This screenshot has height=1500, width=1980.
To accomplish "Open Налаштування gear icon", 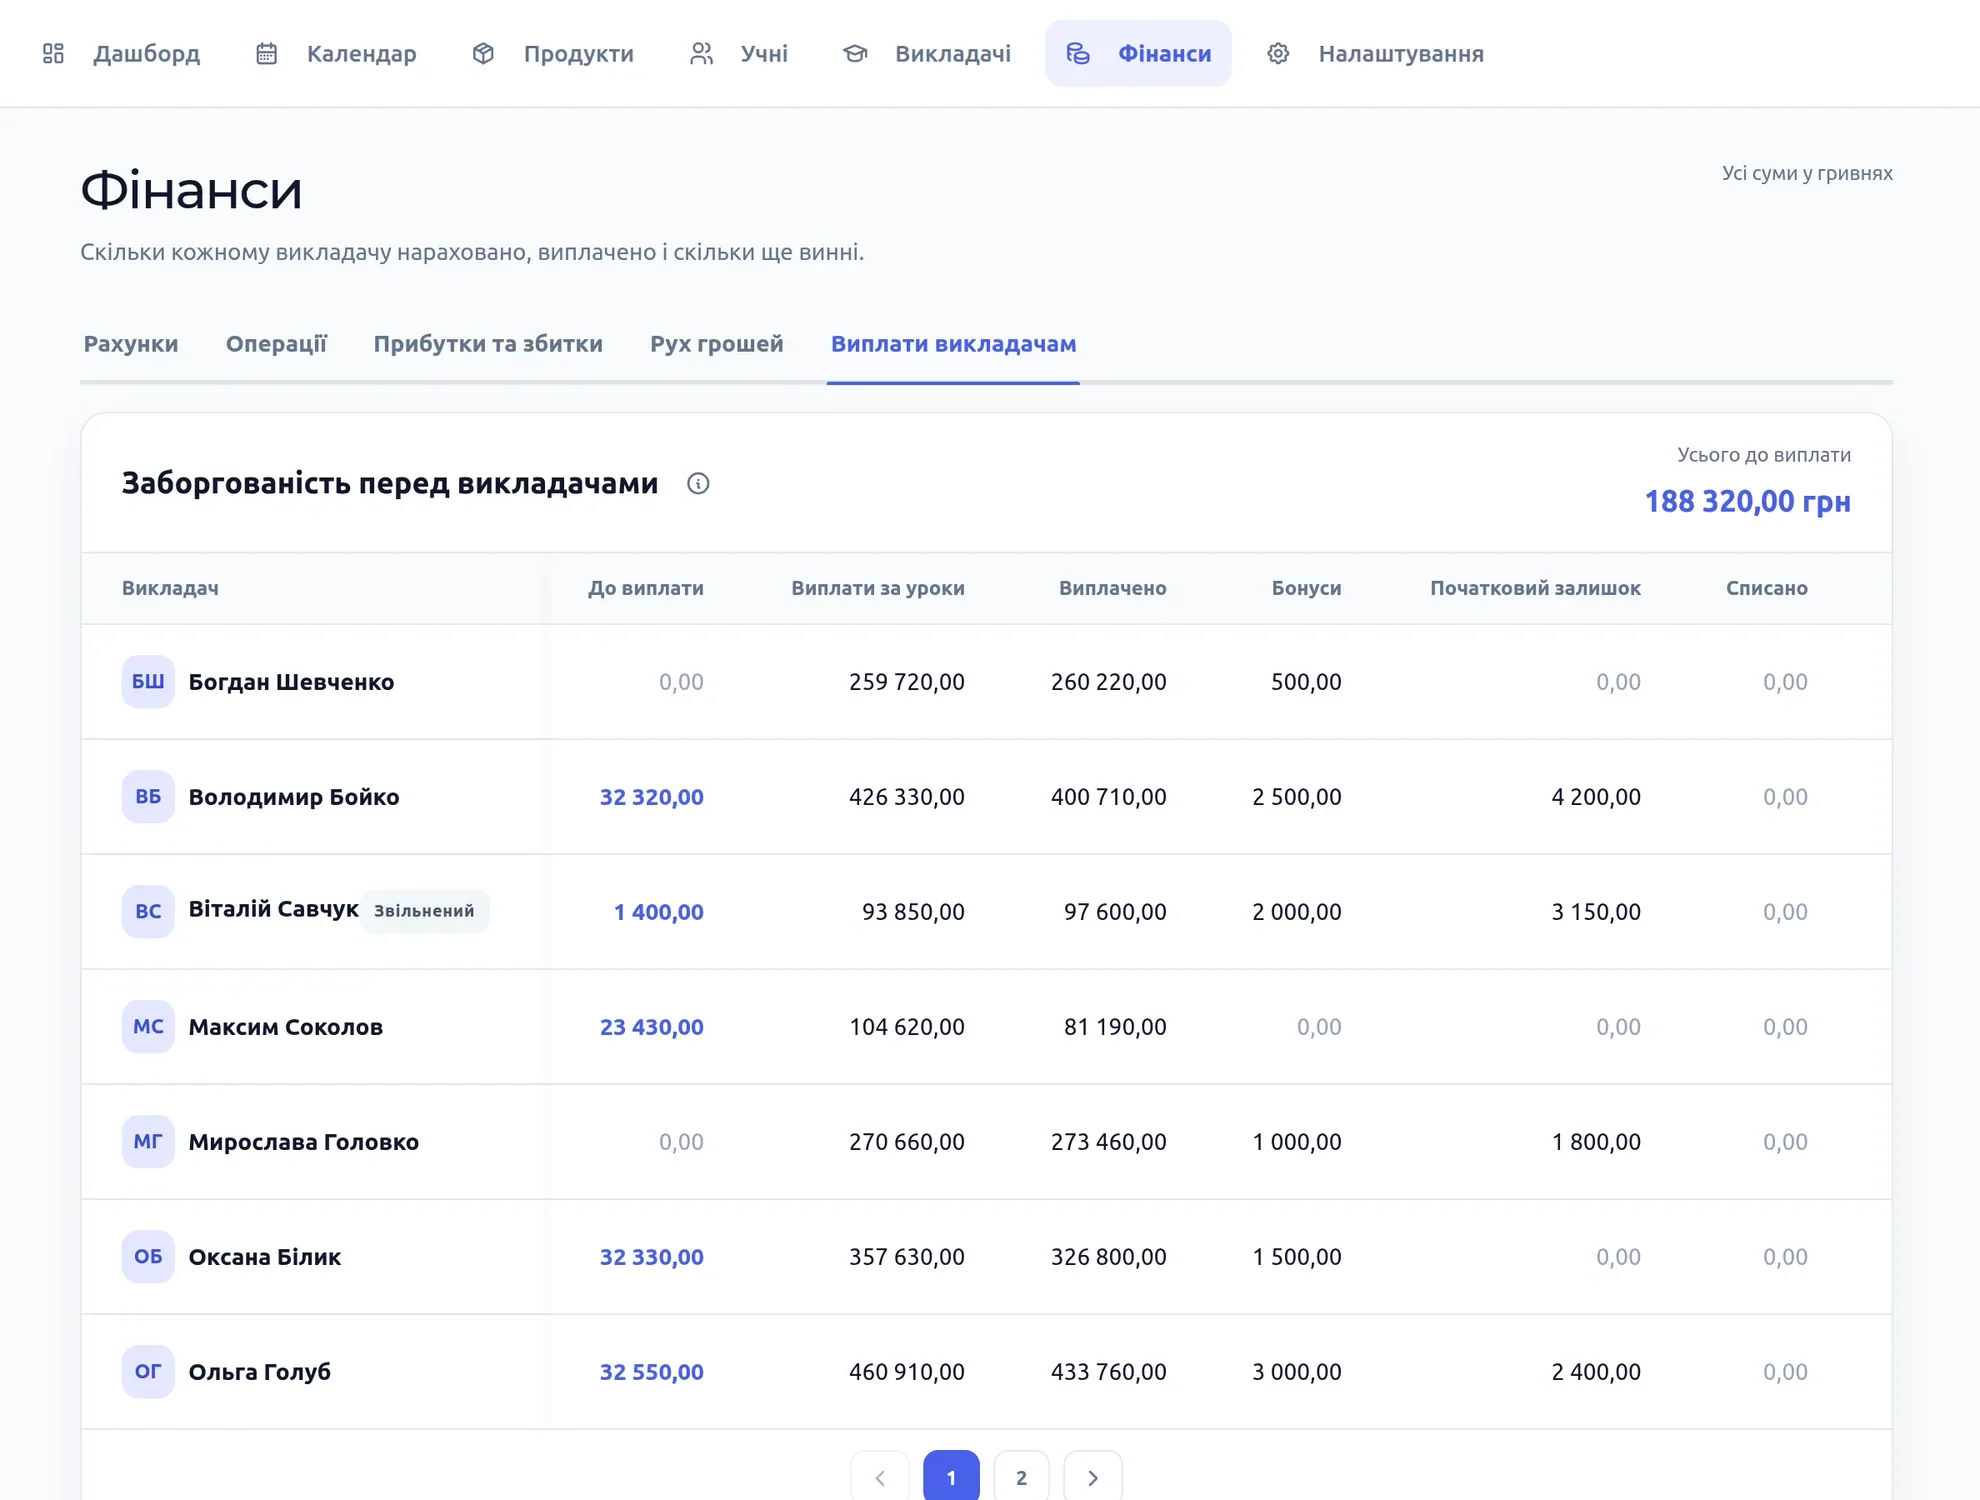I will coord(1278,53).
